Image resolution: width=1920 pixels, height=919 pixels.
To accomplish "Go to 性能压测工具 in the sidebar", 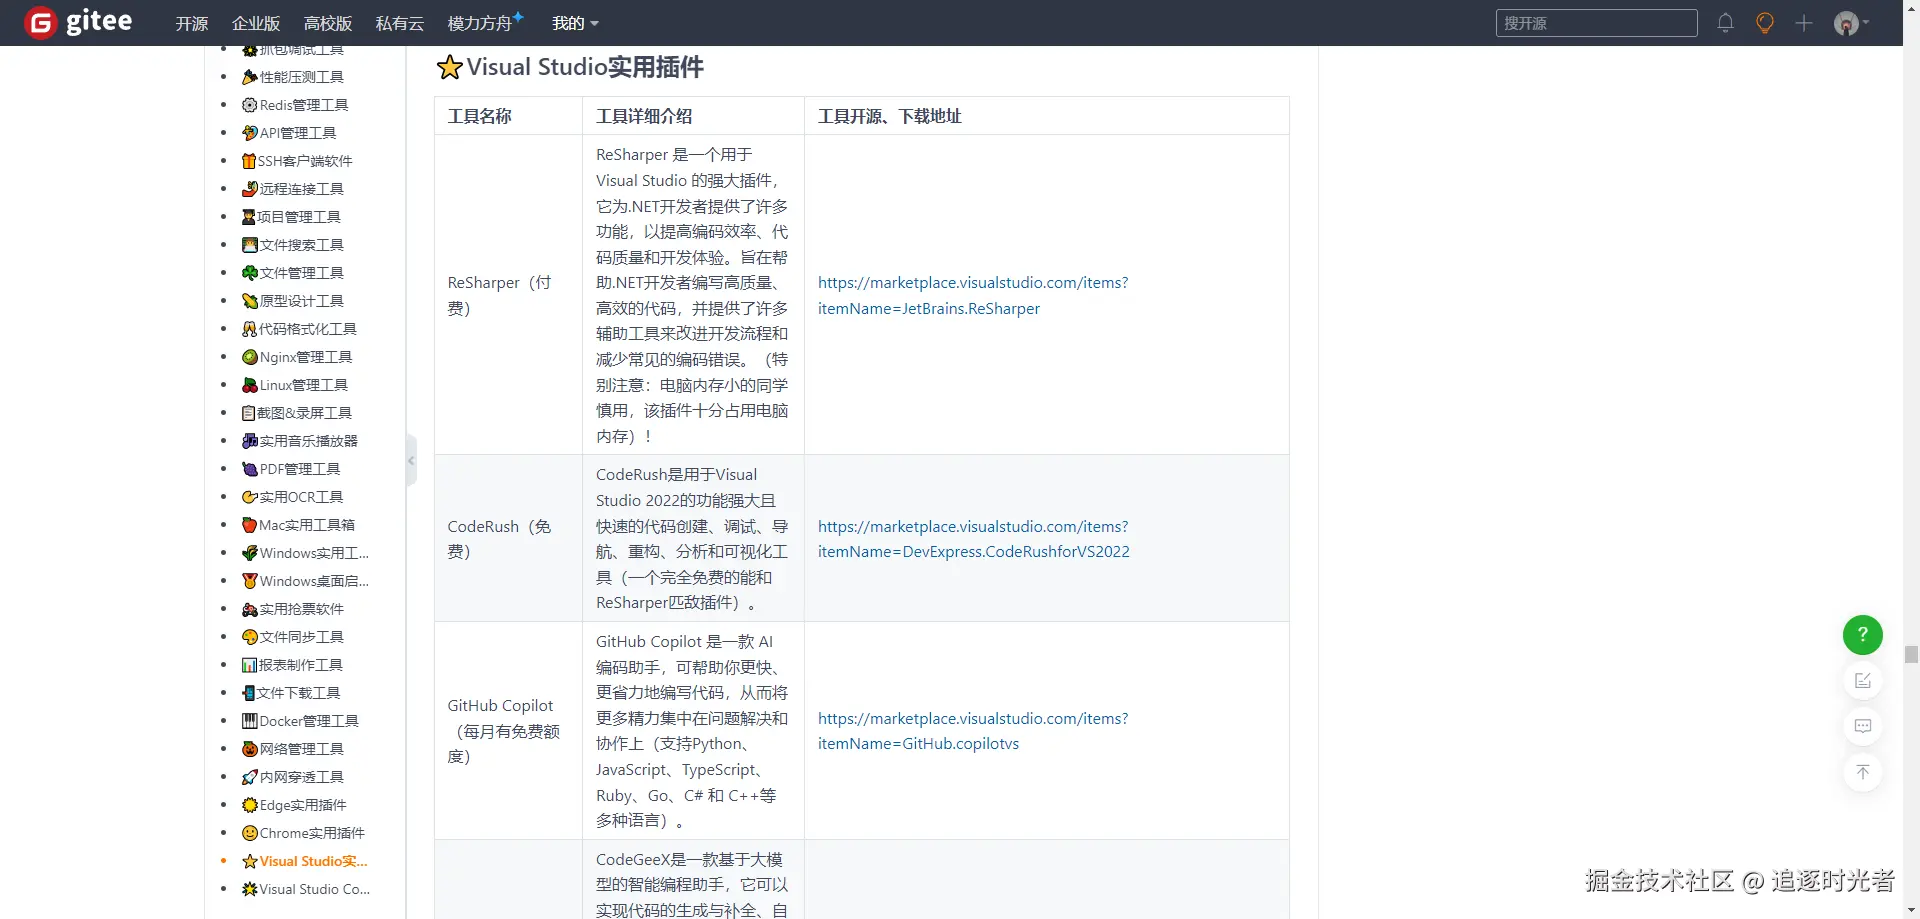I will (x=293, y=77).
